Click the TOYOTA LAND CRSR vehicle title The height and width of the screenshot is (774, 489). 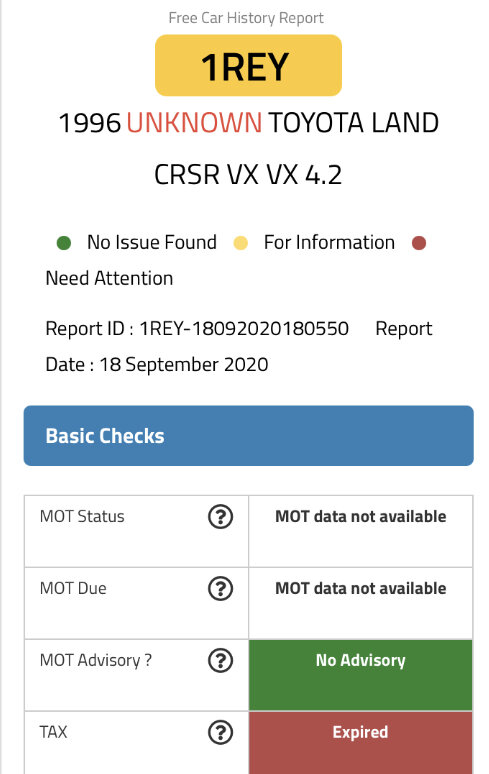tap(248, 148)
